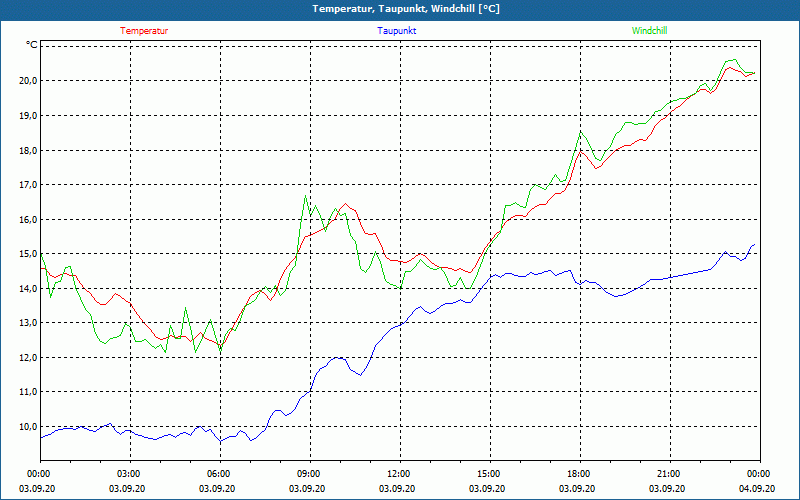Click the °C unit label on the axis
The width and height of the screenshot is (800, 500).
point(32,45)
